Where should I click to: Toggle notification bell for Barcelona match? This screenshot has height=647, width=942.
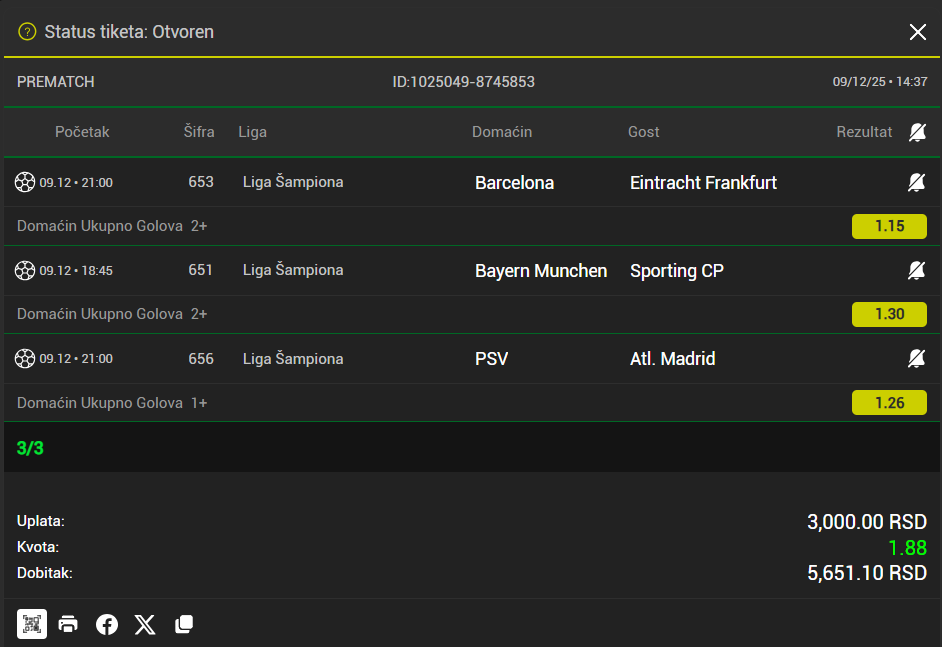tap(916, 182)
